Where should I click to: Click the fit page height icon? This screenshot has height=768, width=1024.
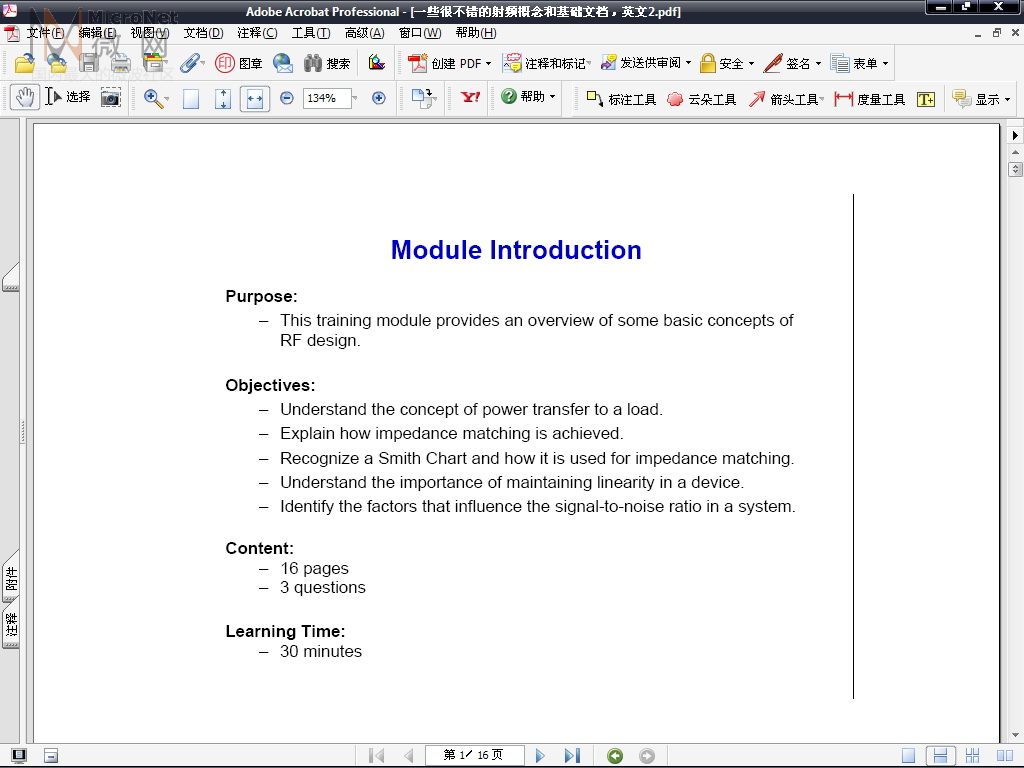click(x=223, y=99)
